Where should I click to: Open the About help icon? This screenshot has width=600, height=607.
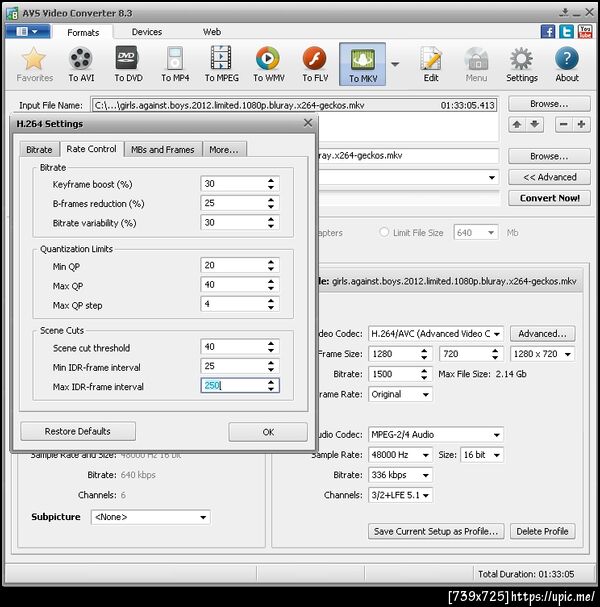point(567,64)
